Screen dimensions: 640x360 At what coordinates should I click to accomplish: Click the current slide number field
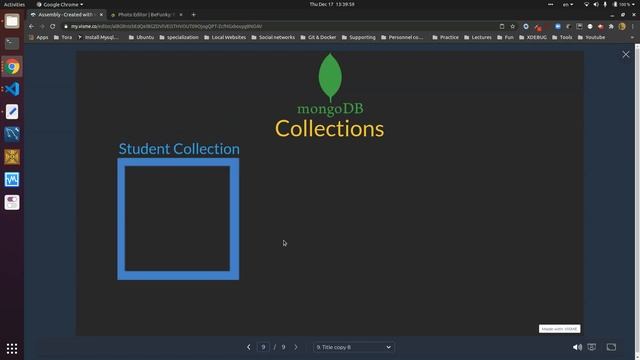(x=263, y=347)
